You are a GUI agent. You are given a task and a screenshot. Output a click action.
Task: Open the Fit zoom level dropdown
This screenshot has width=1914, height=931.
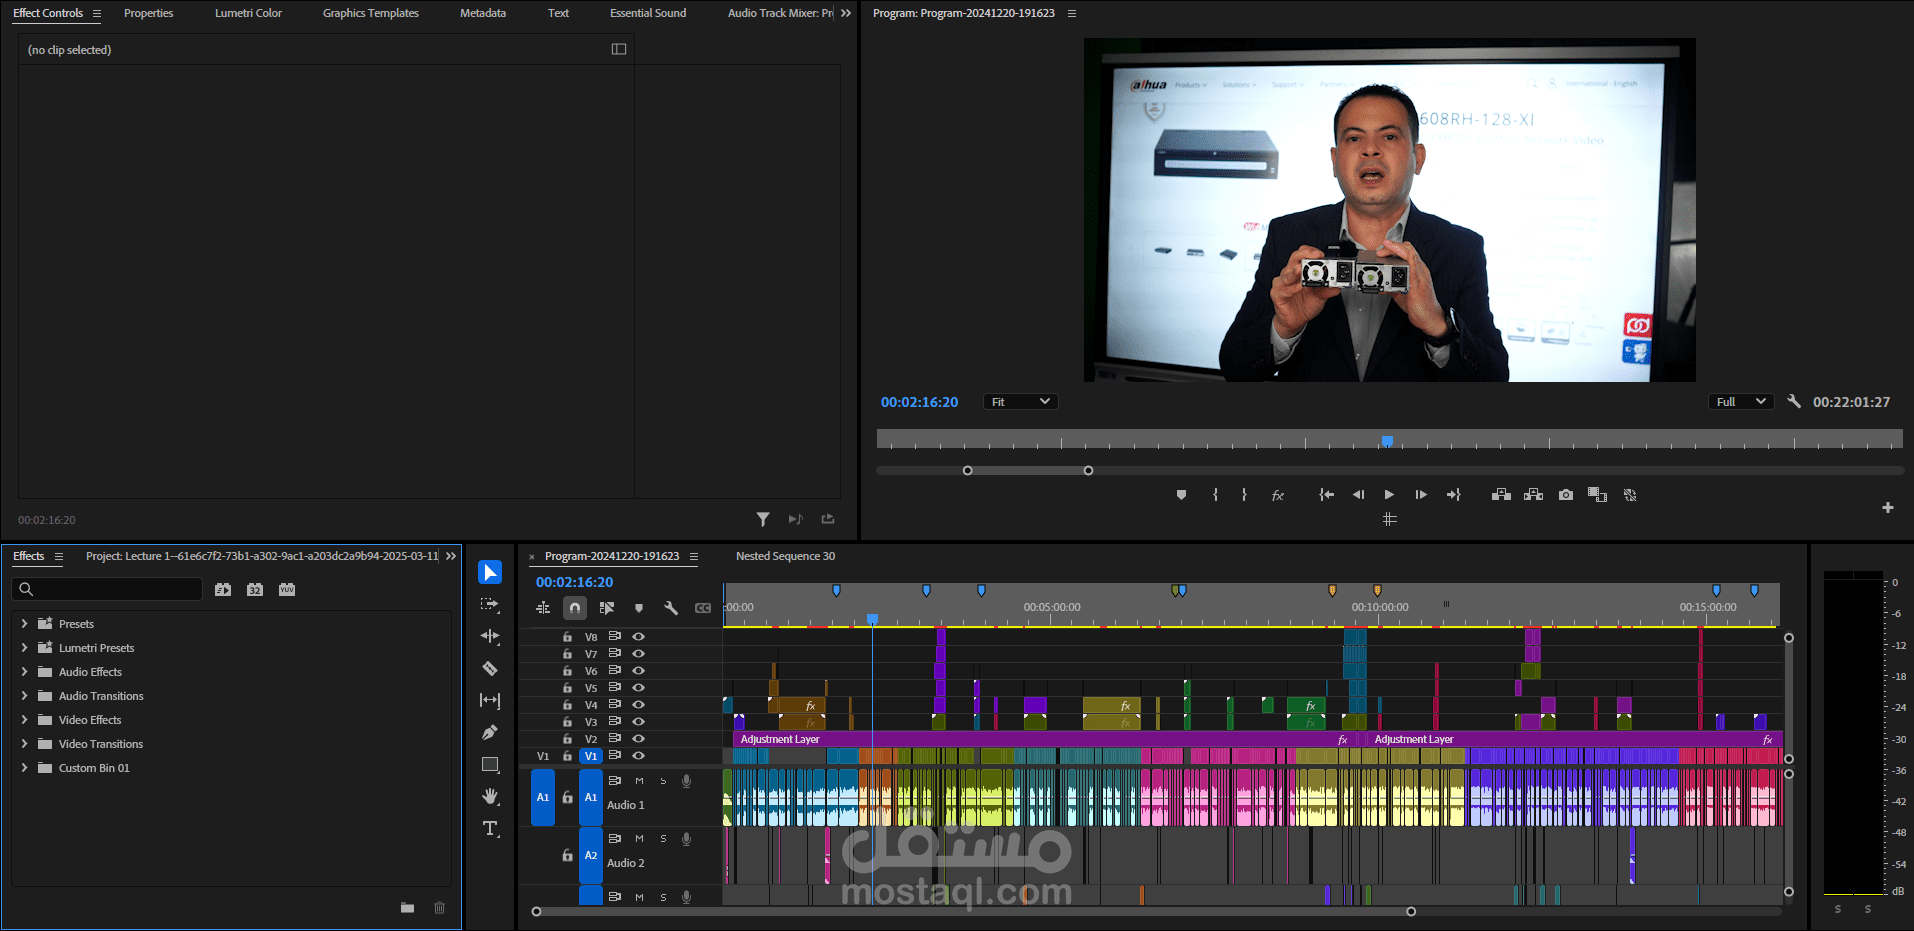pyautogui.click(x=1020, y=402)
